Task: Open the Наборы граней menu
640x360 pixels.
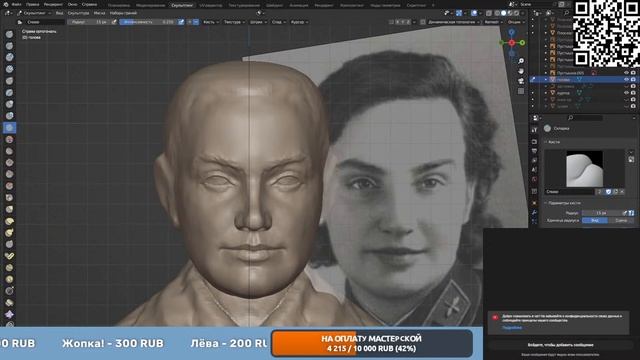Action: pyautogui.click(x=123, y=13)
